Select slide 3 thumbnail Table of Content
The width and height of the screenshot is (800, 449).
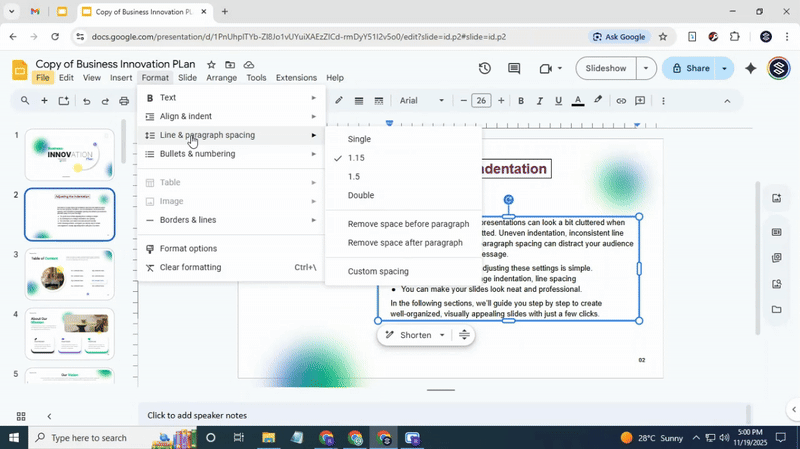pos(69,274)
